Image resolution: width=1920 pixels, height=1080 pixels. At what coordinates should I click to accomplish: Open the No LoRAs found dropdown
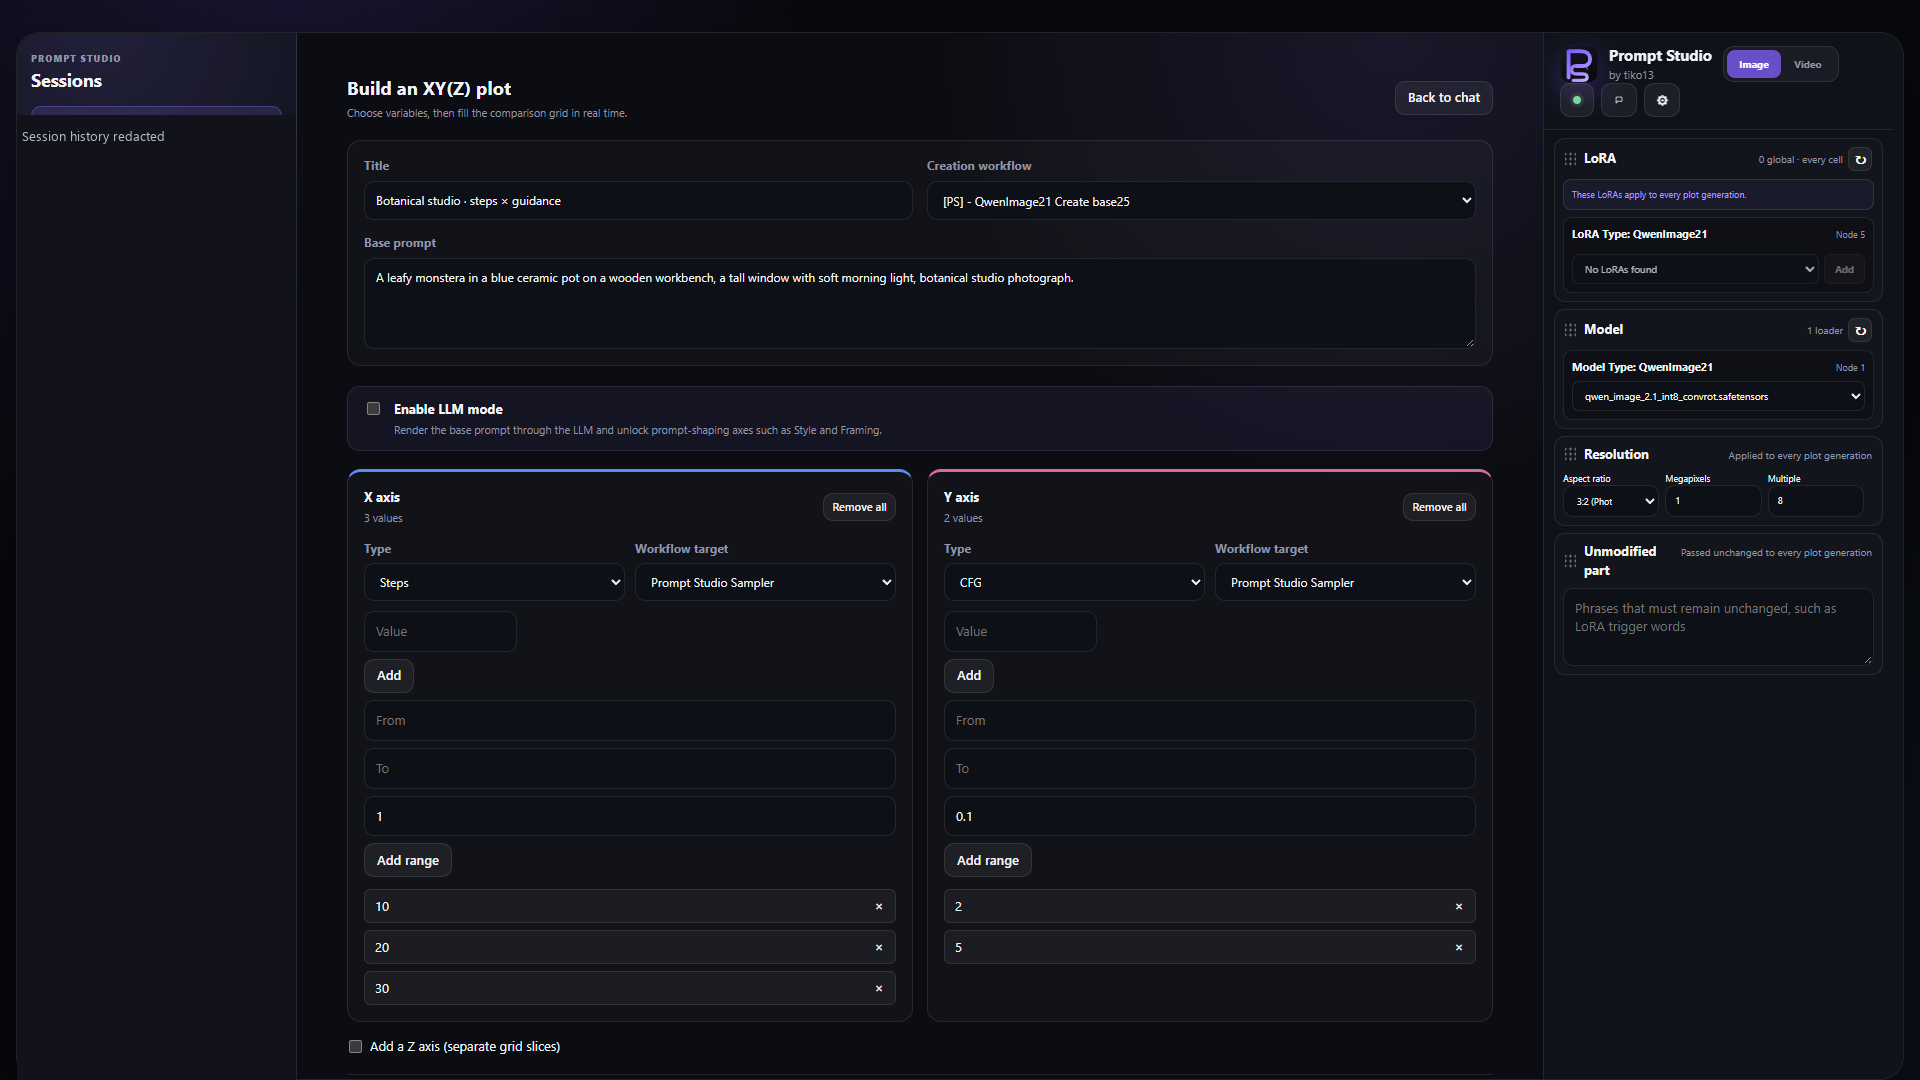pos(1695,270)
